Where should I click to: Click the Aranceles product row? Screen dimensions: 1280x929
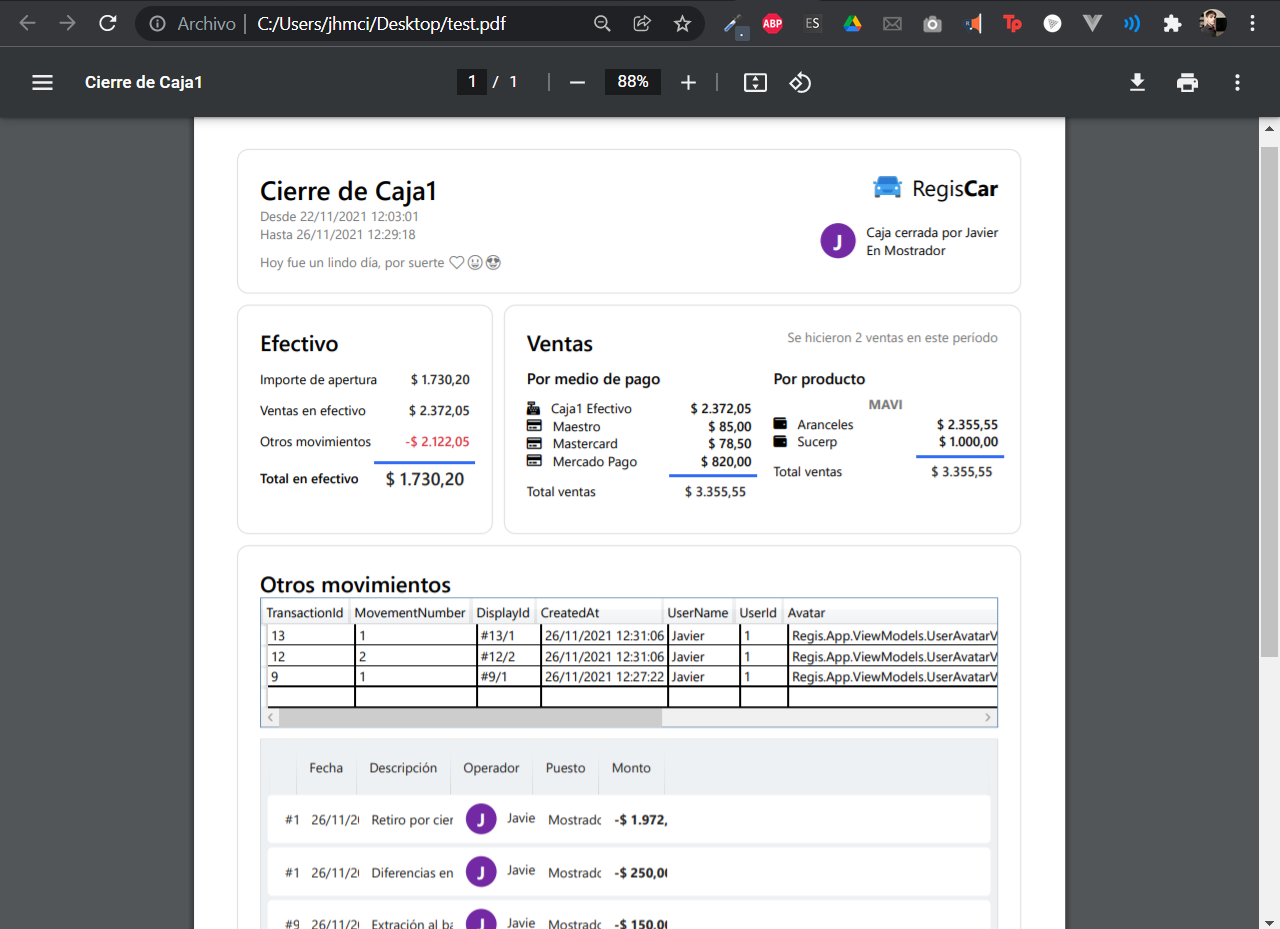pos(886,425)
